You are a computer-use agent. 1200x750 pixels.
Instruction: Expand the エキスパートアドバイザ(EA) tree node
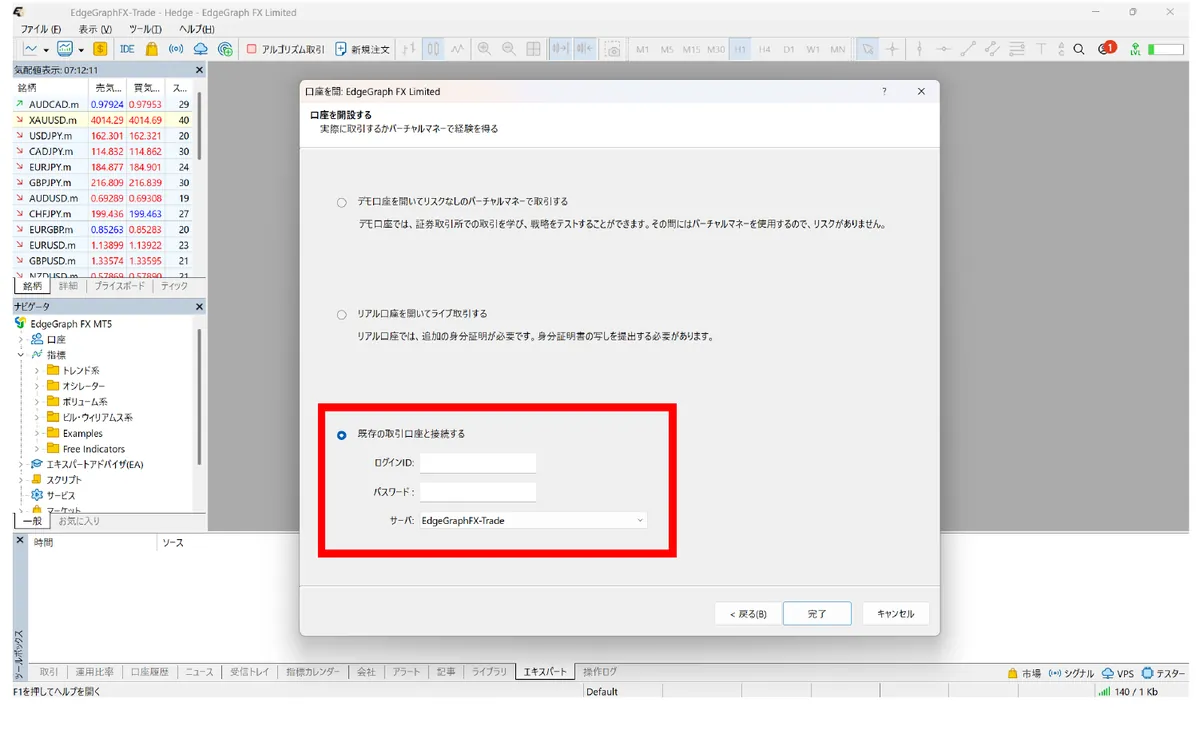pyautogui.click(x=21, y=464)
